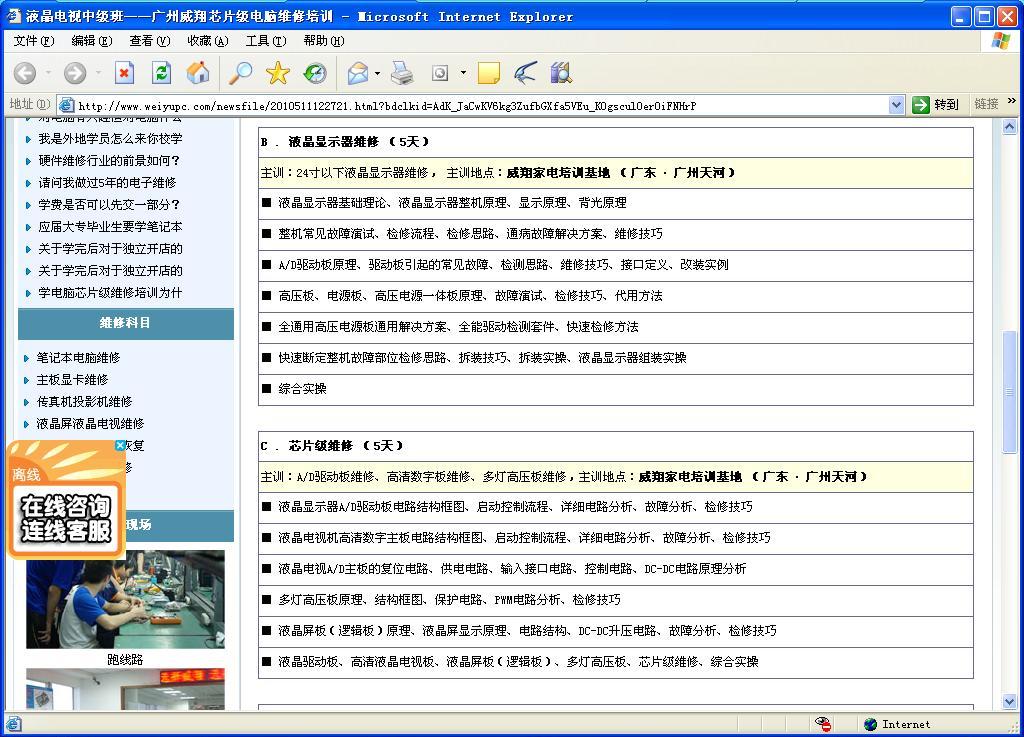Click the yellow note toolbar icon
The image size is (1024, 737).
point(488,73)
